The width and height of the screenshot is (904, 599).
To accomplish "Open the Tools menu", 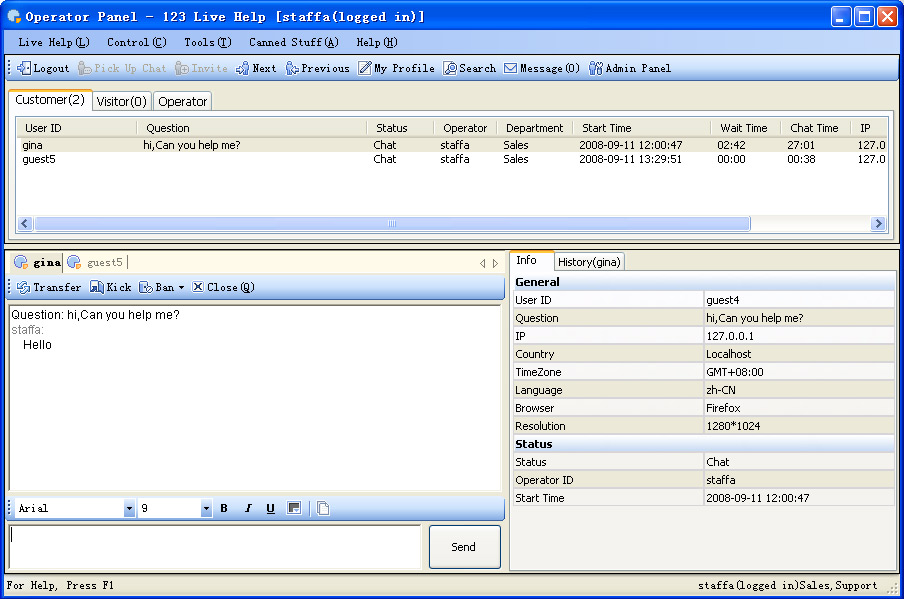I will tap(208, 42).
